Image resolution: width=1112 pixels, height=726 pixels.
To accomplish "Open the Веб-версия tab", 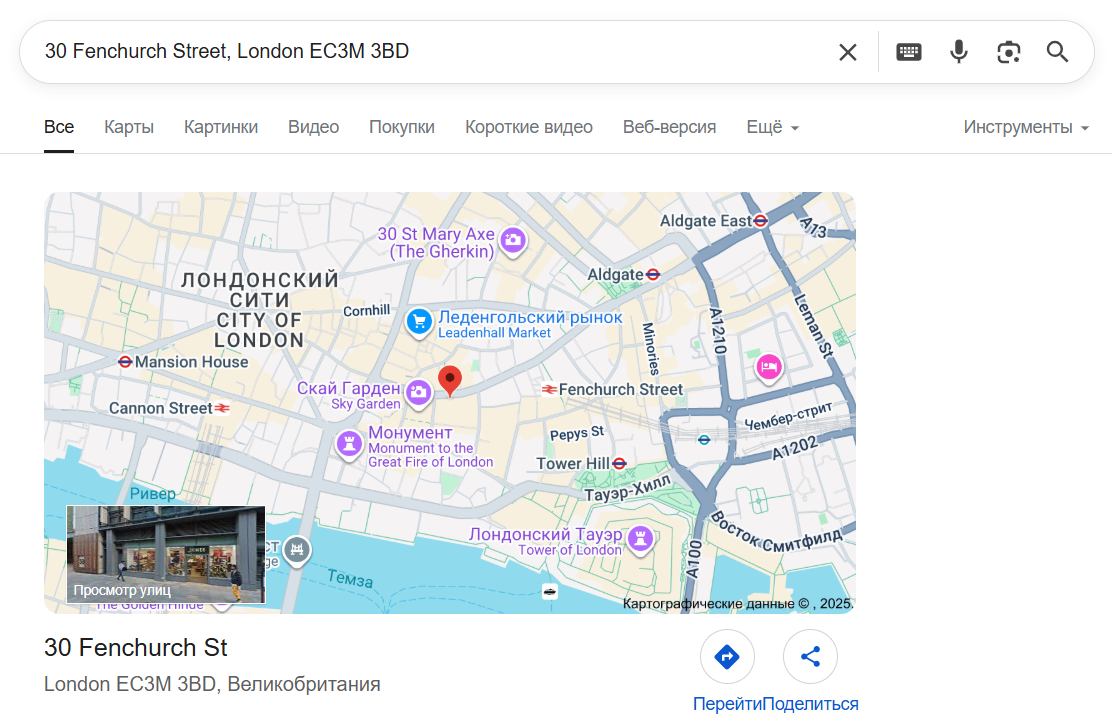I will (669, 127).
